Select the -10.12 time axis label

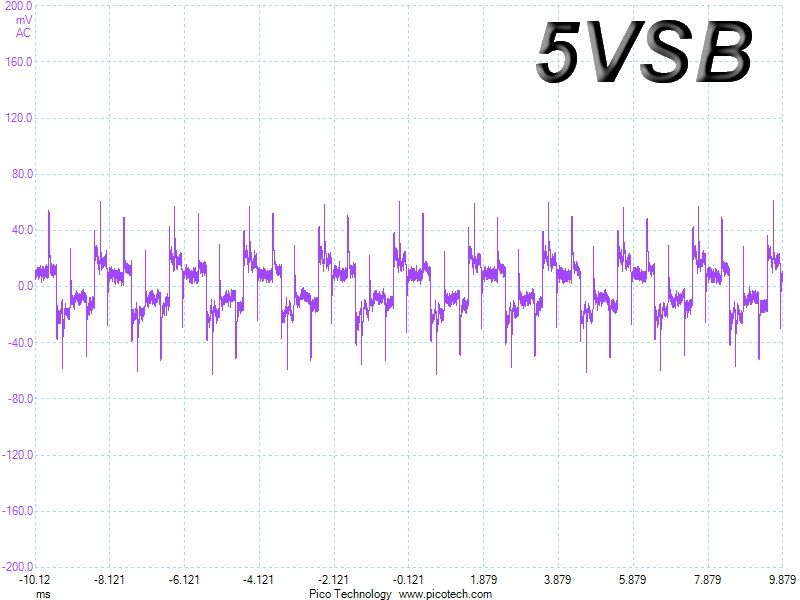coord(35,580)
